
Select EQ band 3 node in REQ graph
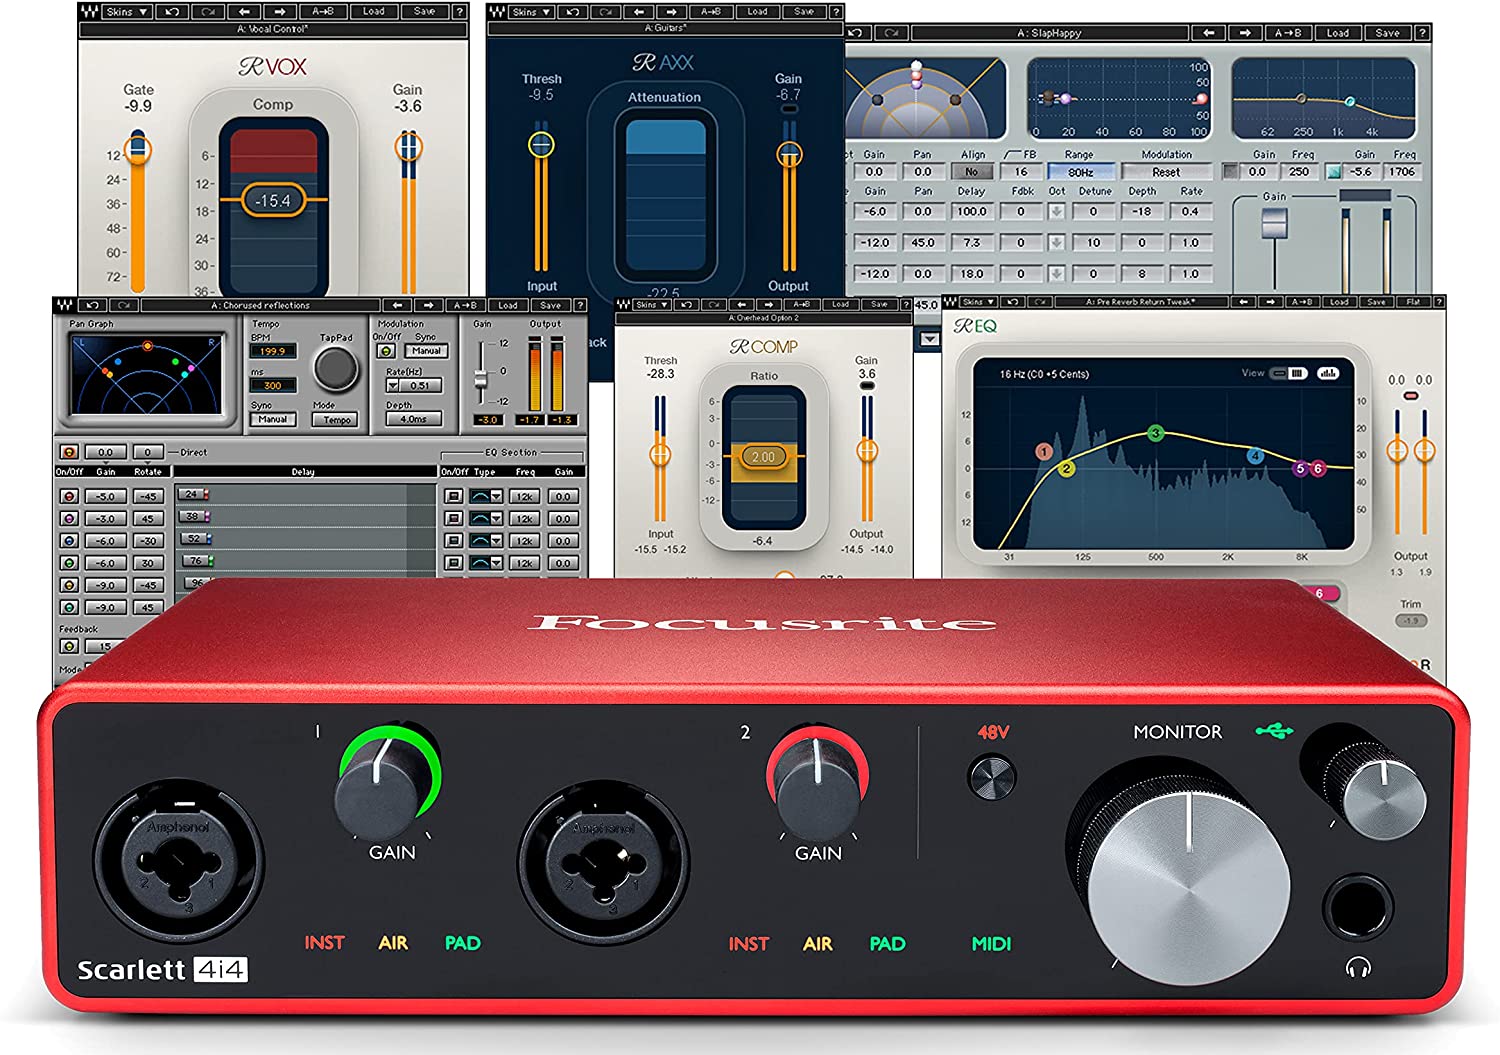coord(1155,433)
